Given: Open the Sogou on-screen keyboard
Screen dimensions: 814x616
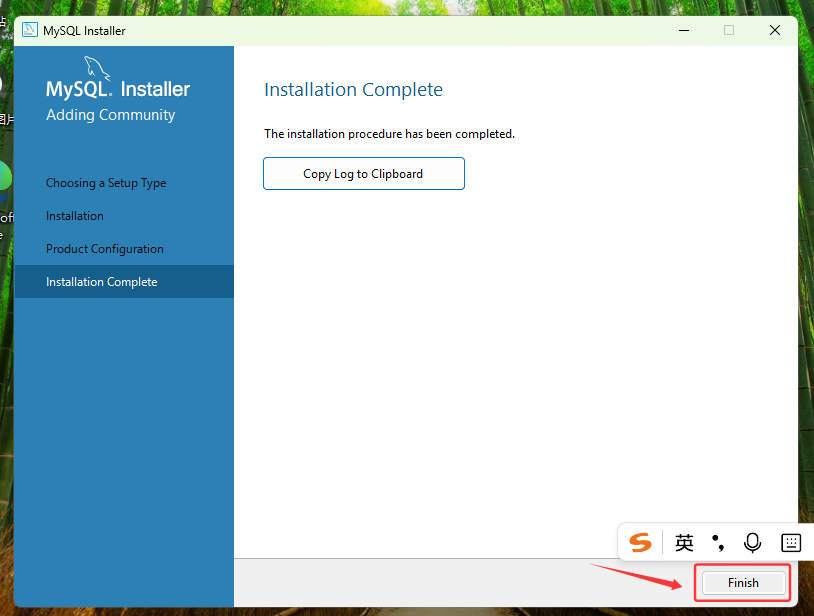Looking at the screenshot, I should pyautogui.click(x=791, y=542).
